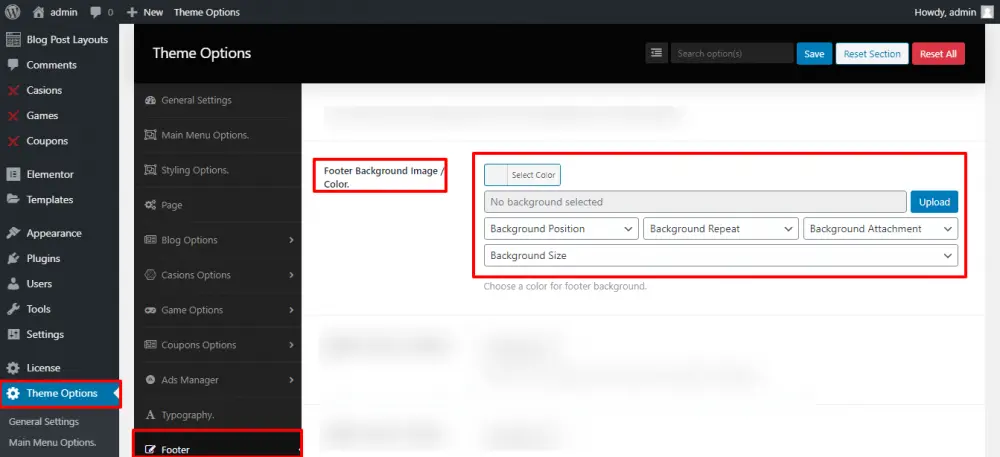
Task: Expand Ads Manager chevron
Action: [291, 380]
